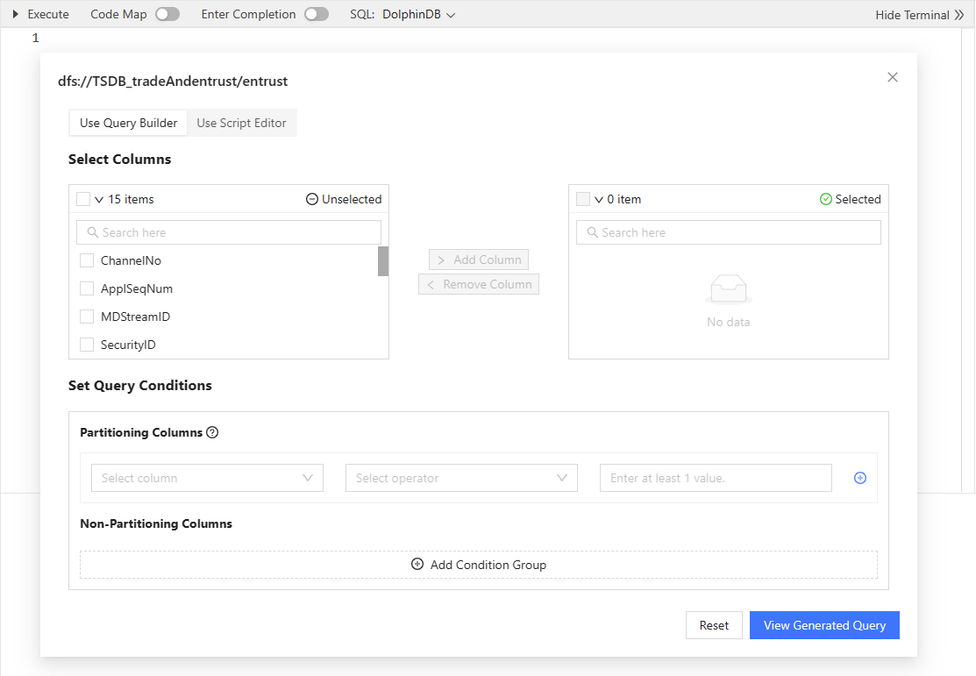The image size is (976, 676).
Task: Tick the SecurityID column checkbox
Action: pos(87,345)
